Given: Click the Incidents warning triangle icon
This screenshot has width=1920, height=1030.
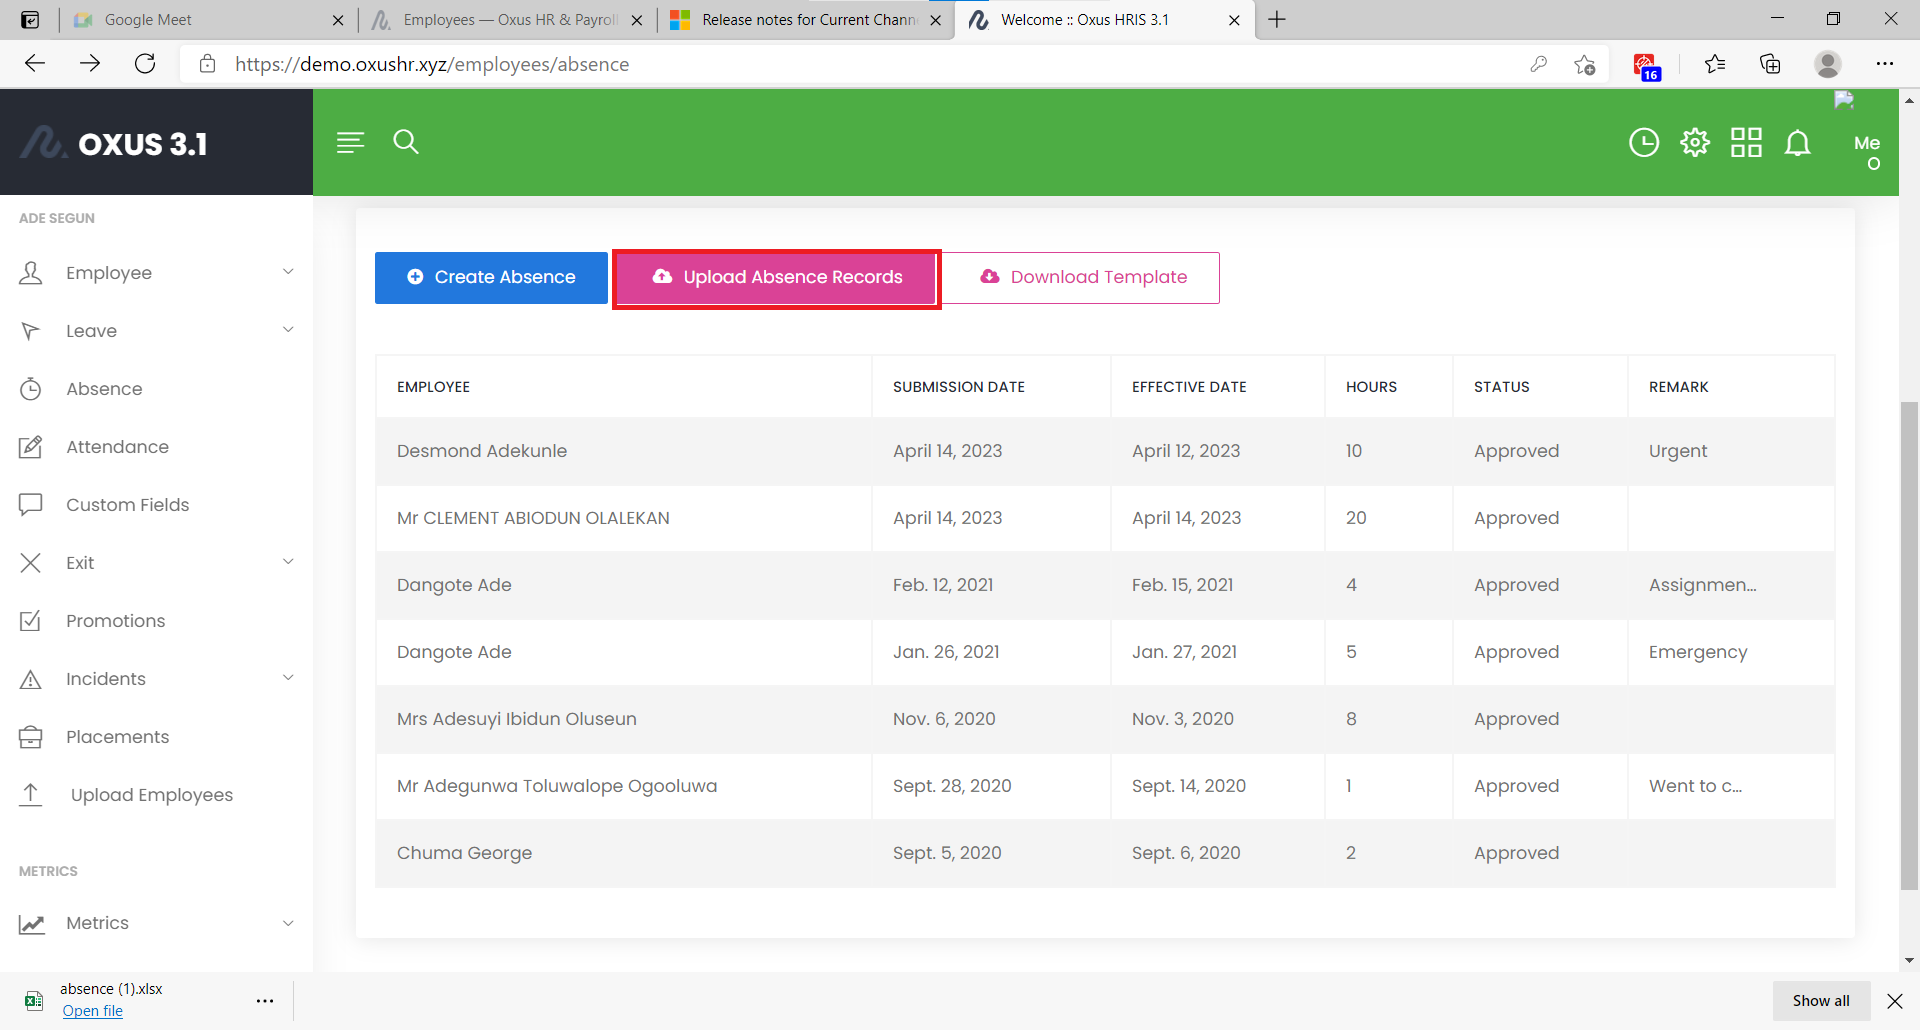Looking at the screenshot, I should 31,679.
